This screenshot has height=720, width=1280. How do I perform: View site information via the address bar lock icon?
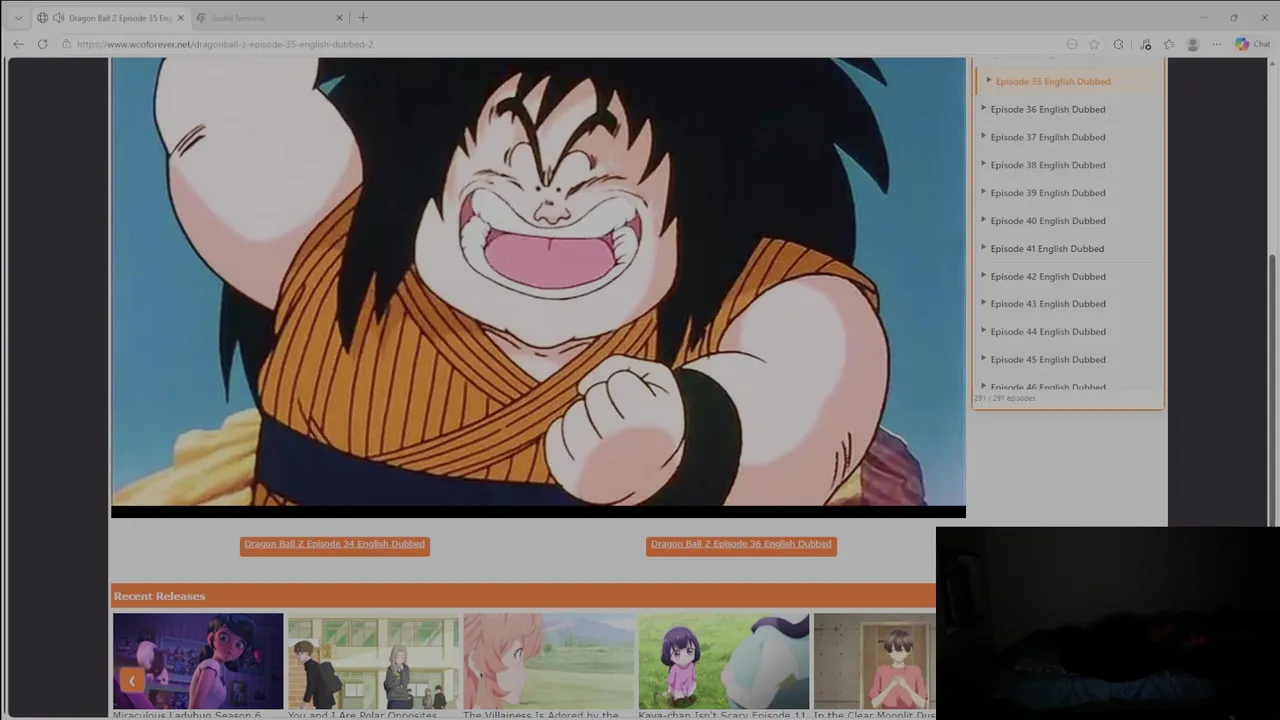[66, 44]
